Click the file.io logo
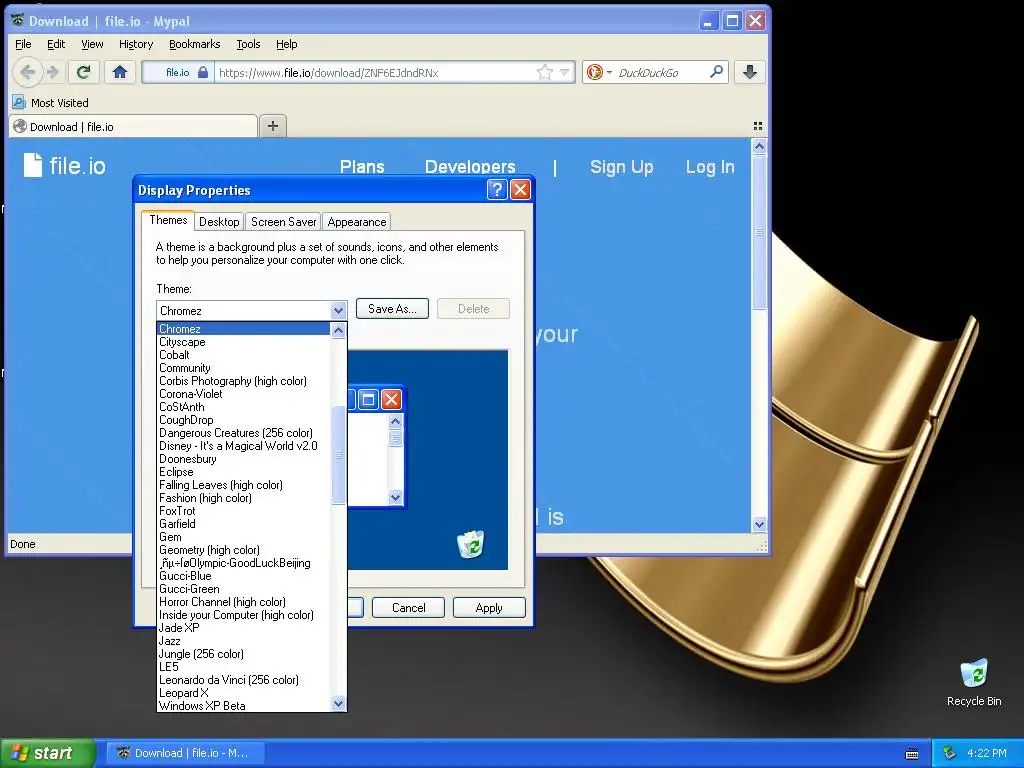 click(64, 165)
